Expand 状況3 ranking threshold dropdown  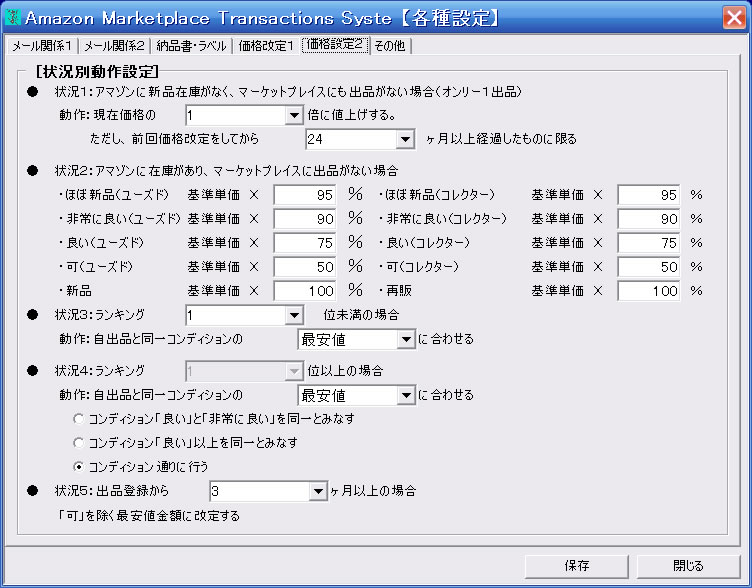[294, 315]
